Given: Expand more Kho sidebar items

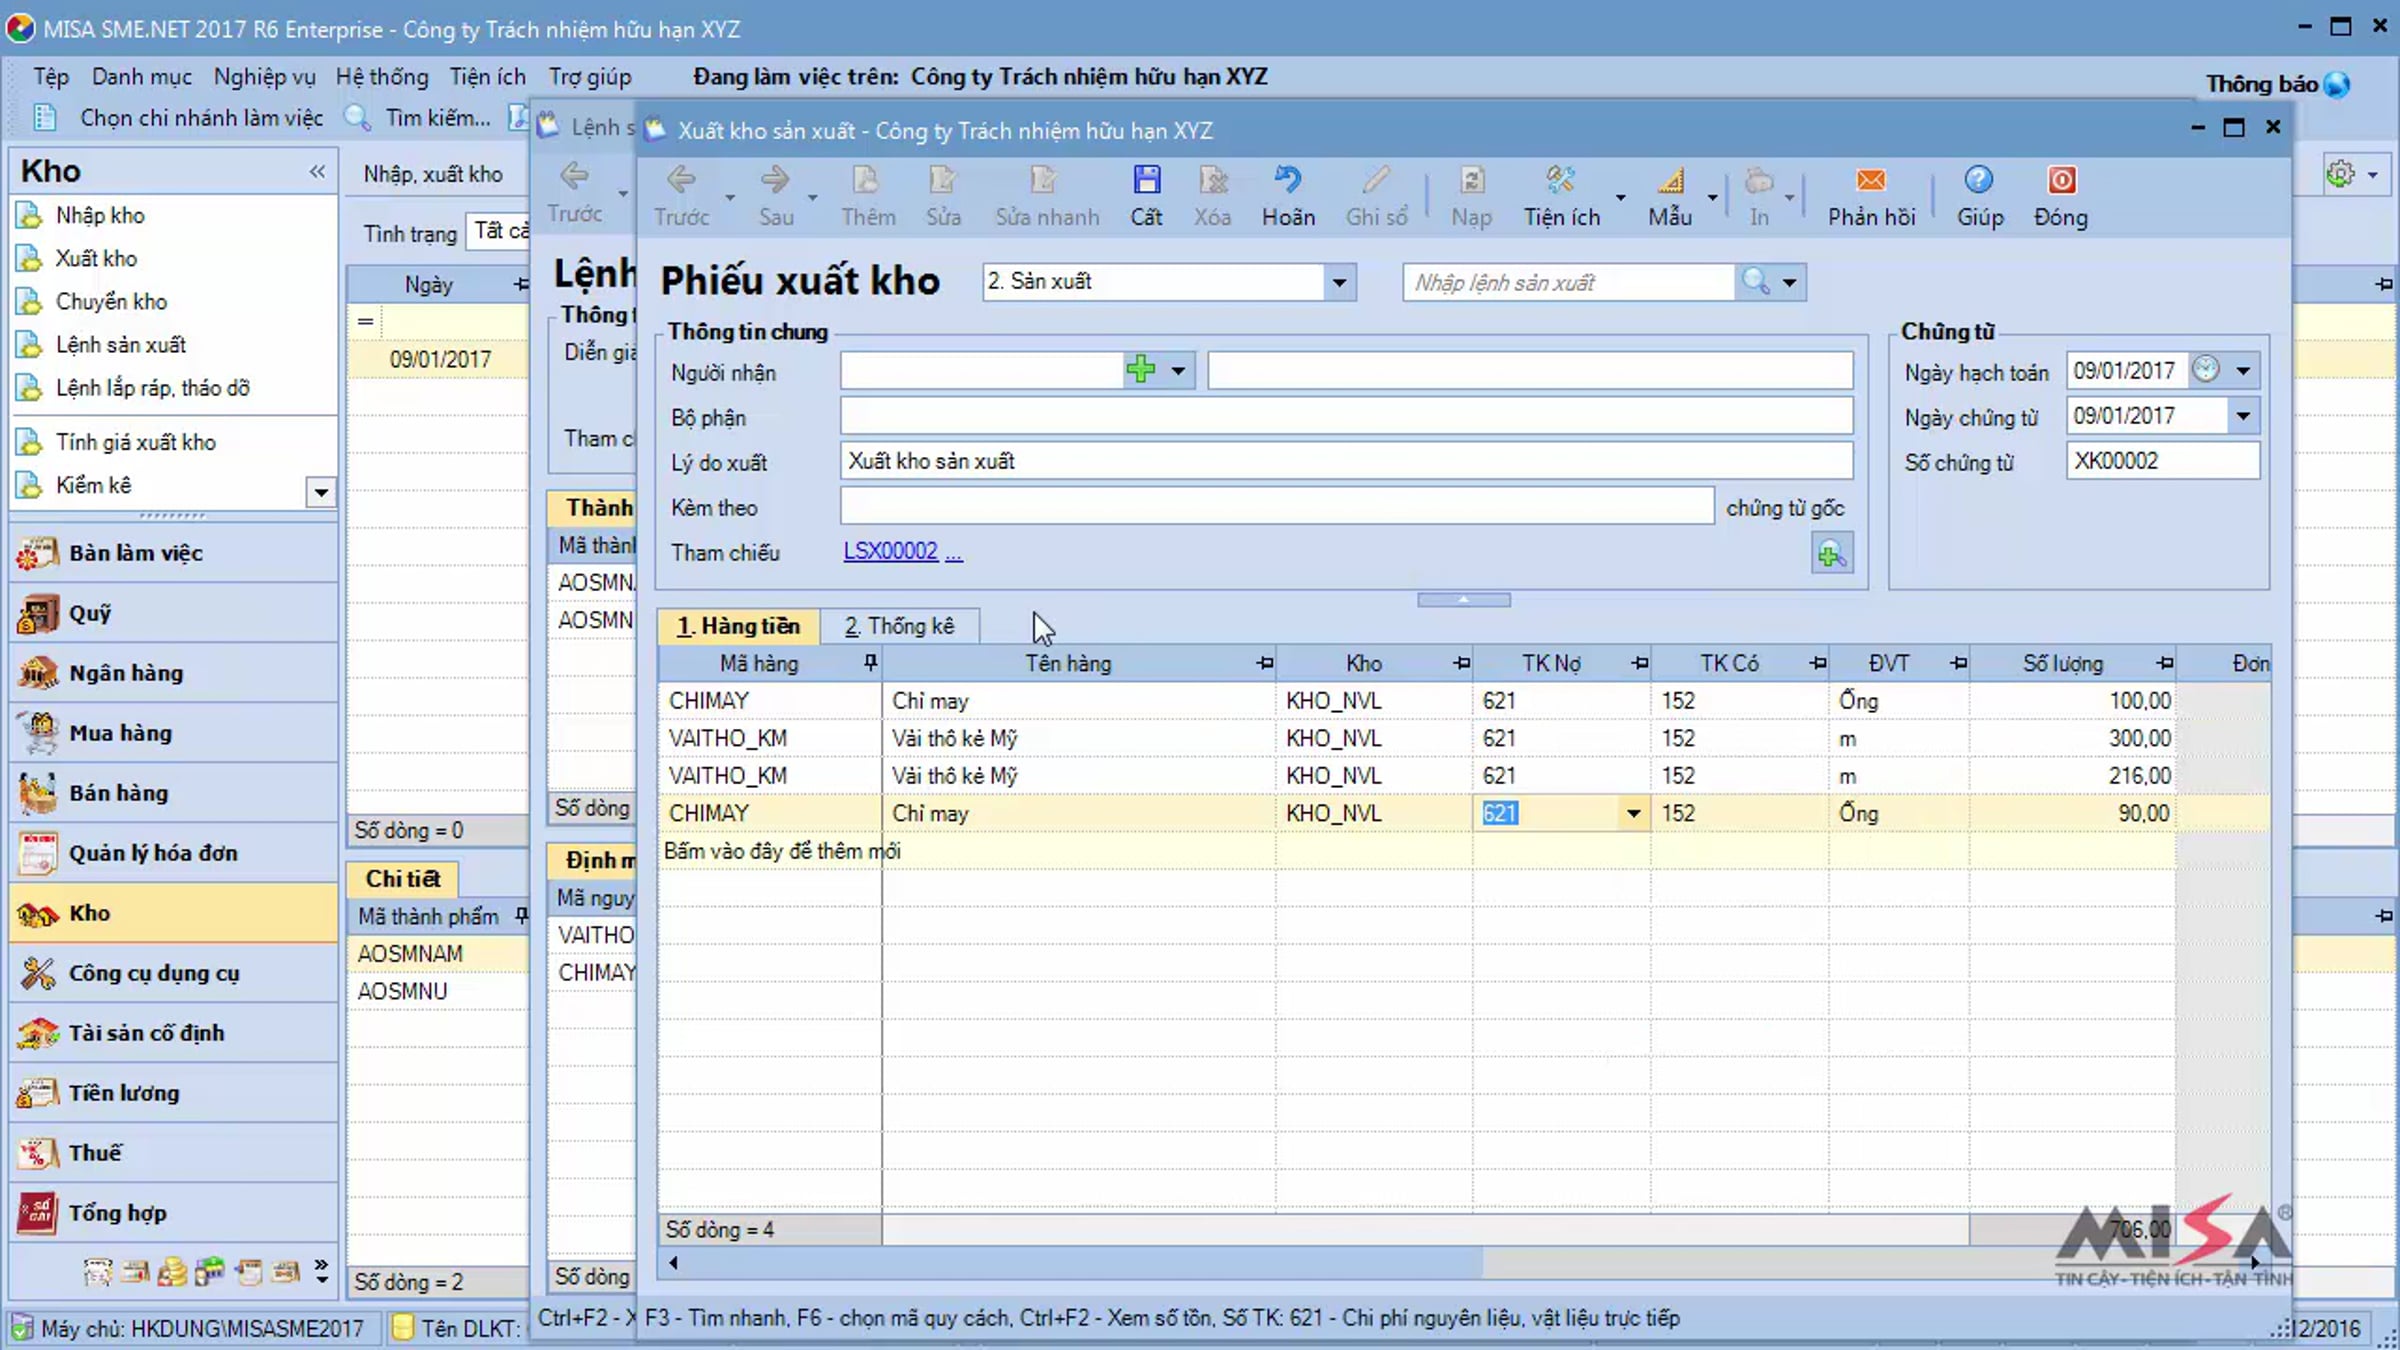Looking at the screenshot, I should coord(320,492).
